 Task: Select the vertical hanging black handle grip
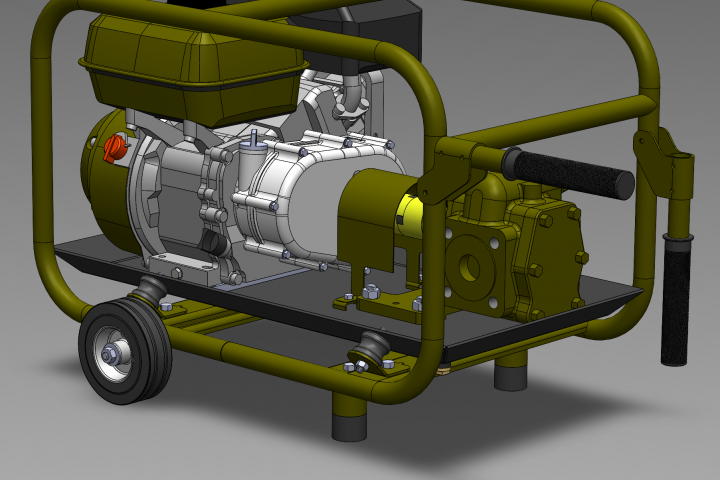(x=676, y=299)
